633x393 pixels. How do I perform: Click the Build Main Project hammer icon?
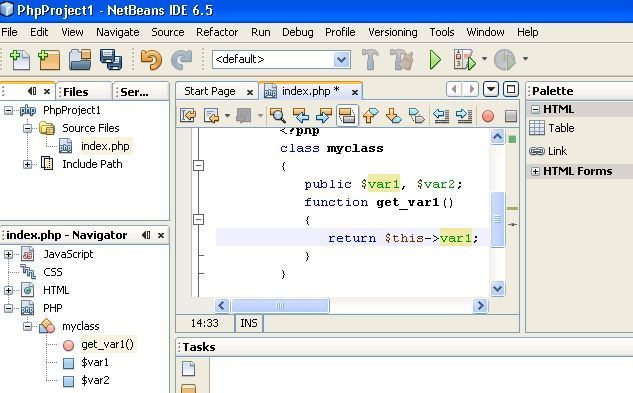pyautogui.click(x=370, y=59)
